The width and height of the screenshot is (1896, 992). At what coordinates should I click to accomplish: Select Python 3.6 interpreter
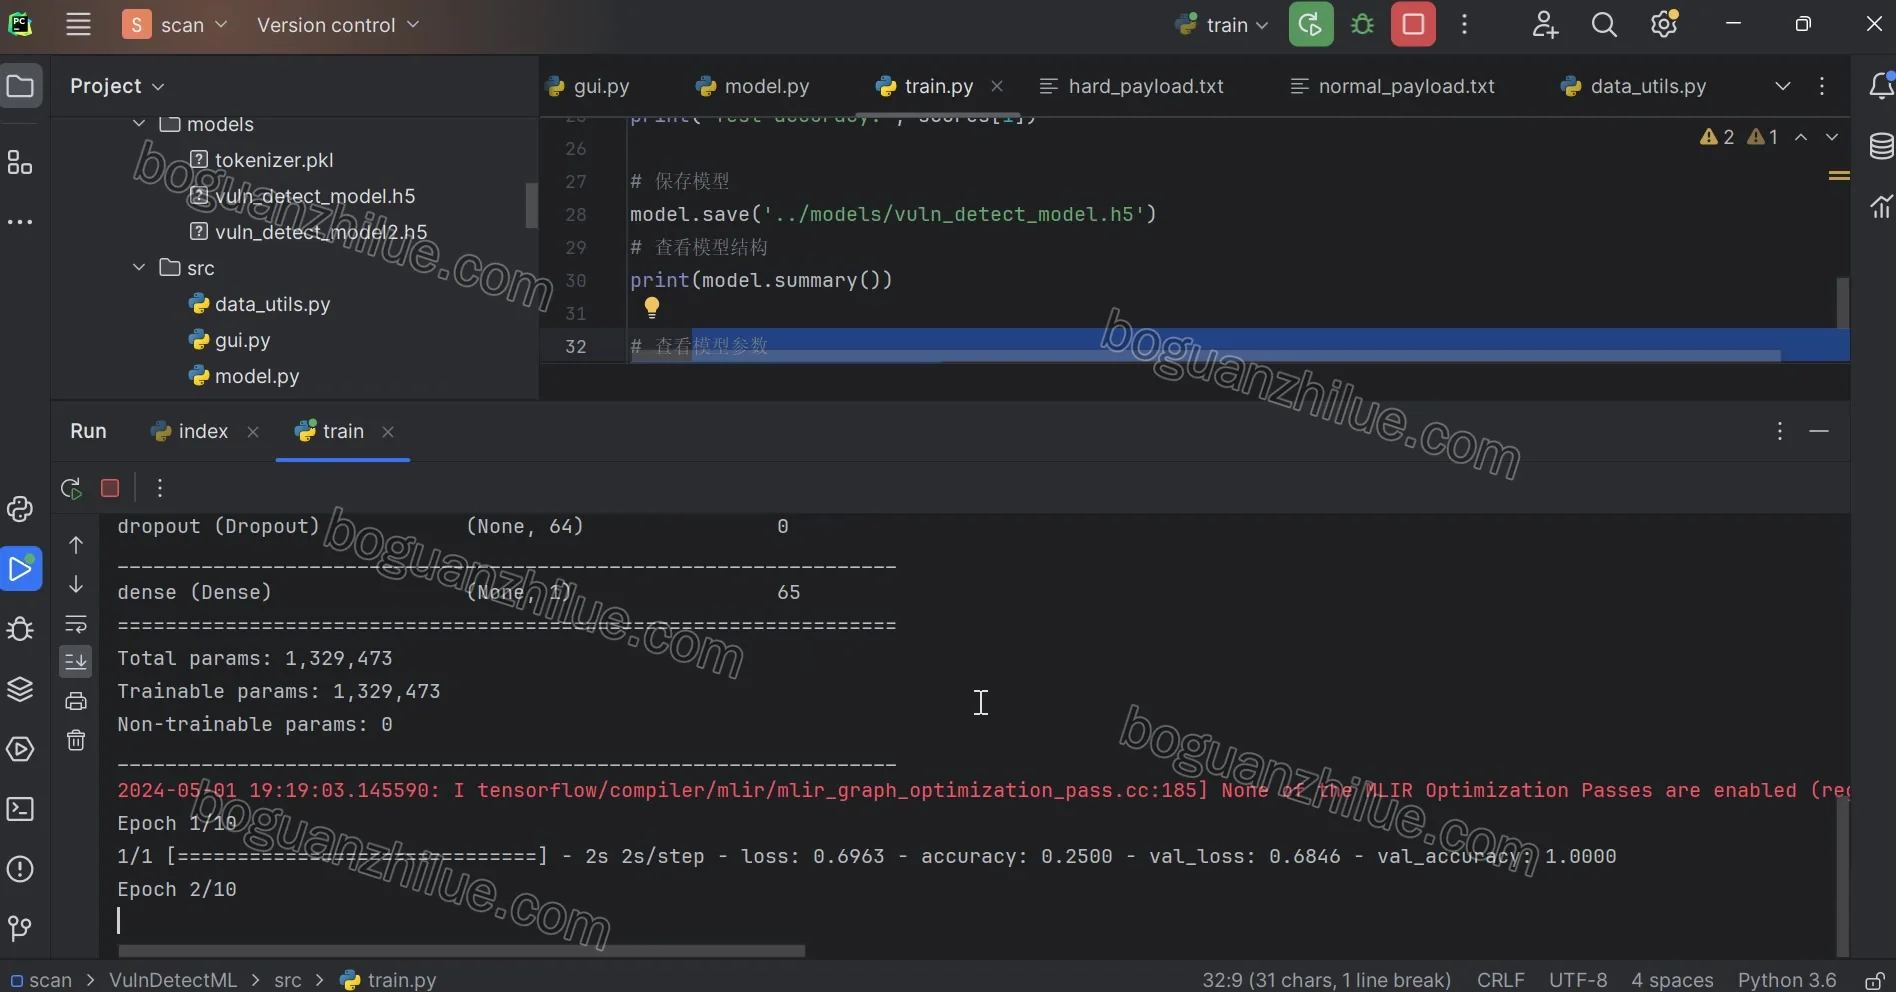coord(1787,980)
